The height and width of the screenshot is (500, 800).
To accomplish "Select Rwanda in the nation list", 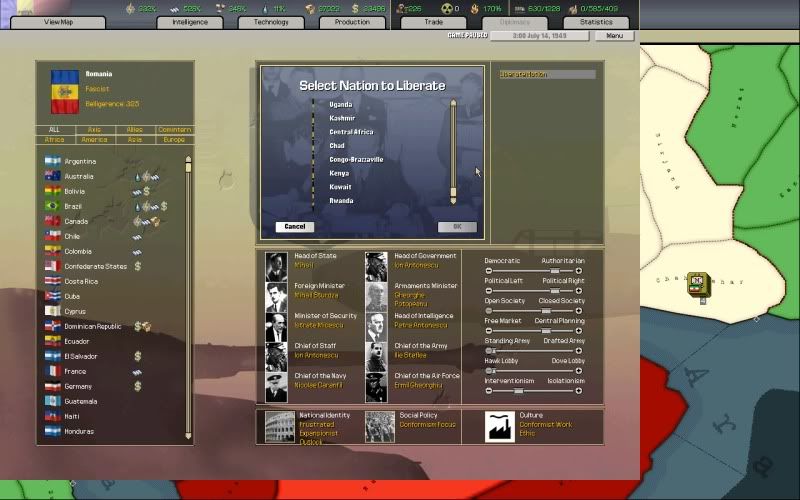I will pyautogui.click(x=341, y=201).
